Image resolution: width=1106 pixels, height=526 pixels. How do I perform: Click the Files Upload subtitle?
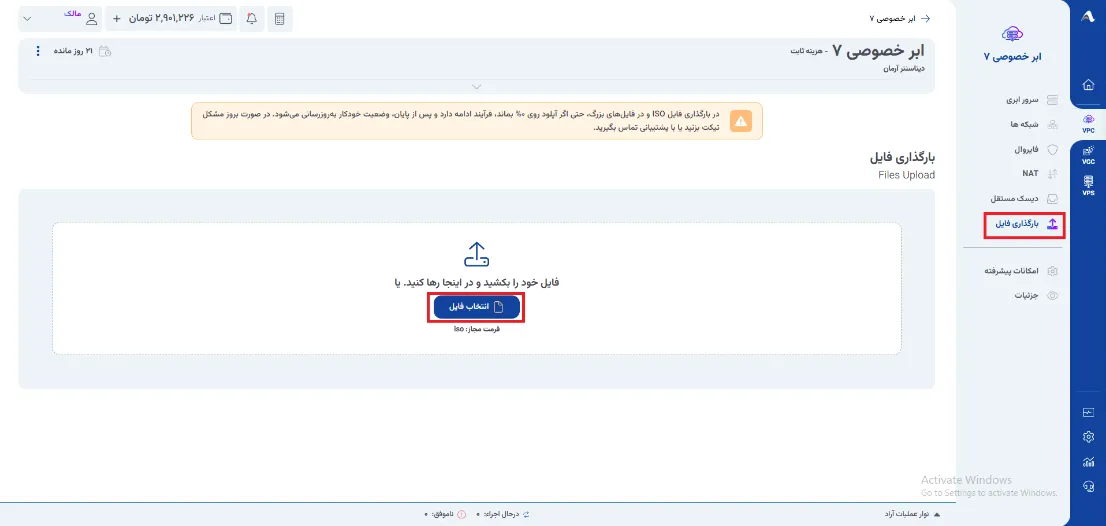[x=906, y=175]
